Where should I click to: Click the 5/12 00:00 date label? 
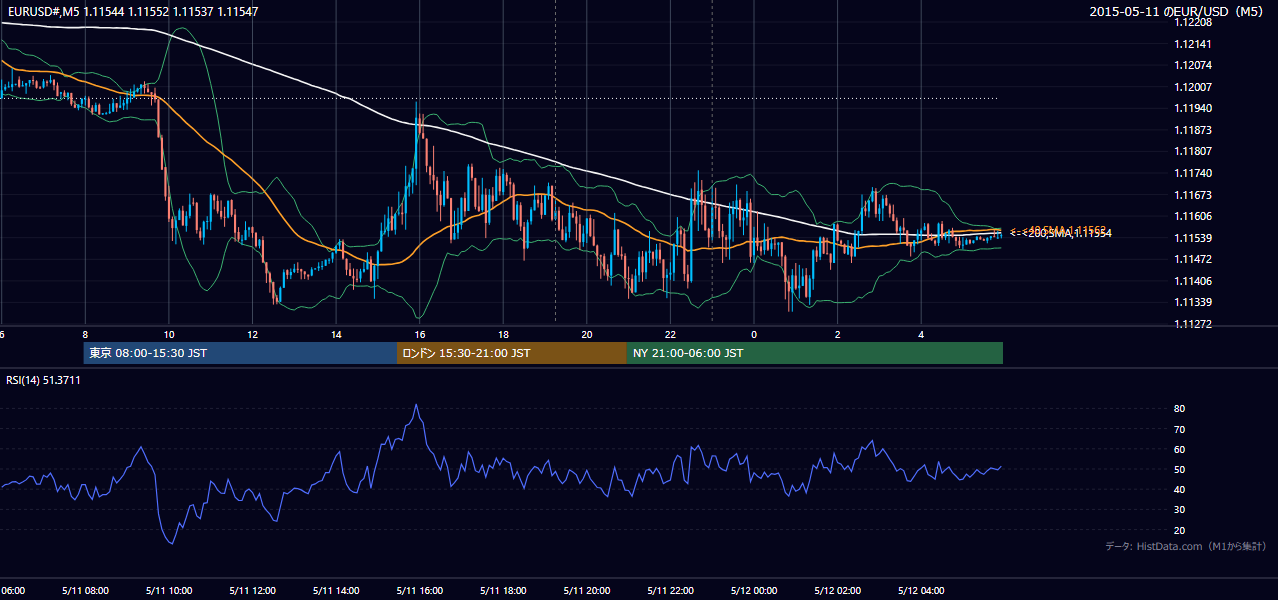point(754,591)
